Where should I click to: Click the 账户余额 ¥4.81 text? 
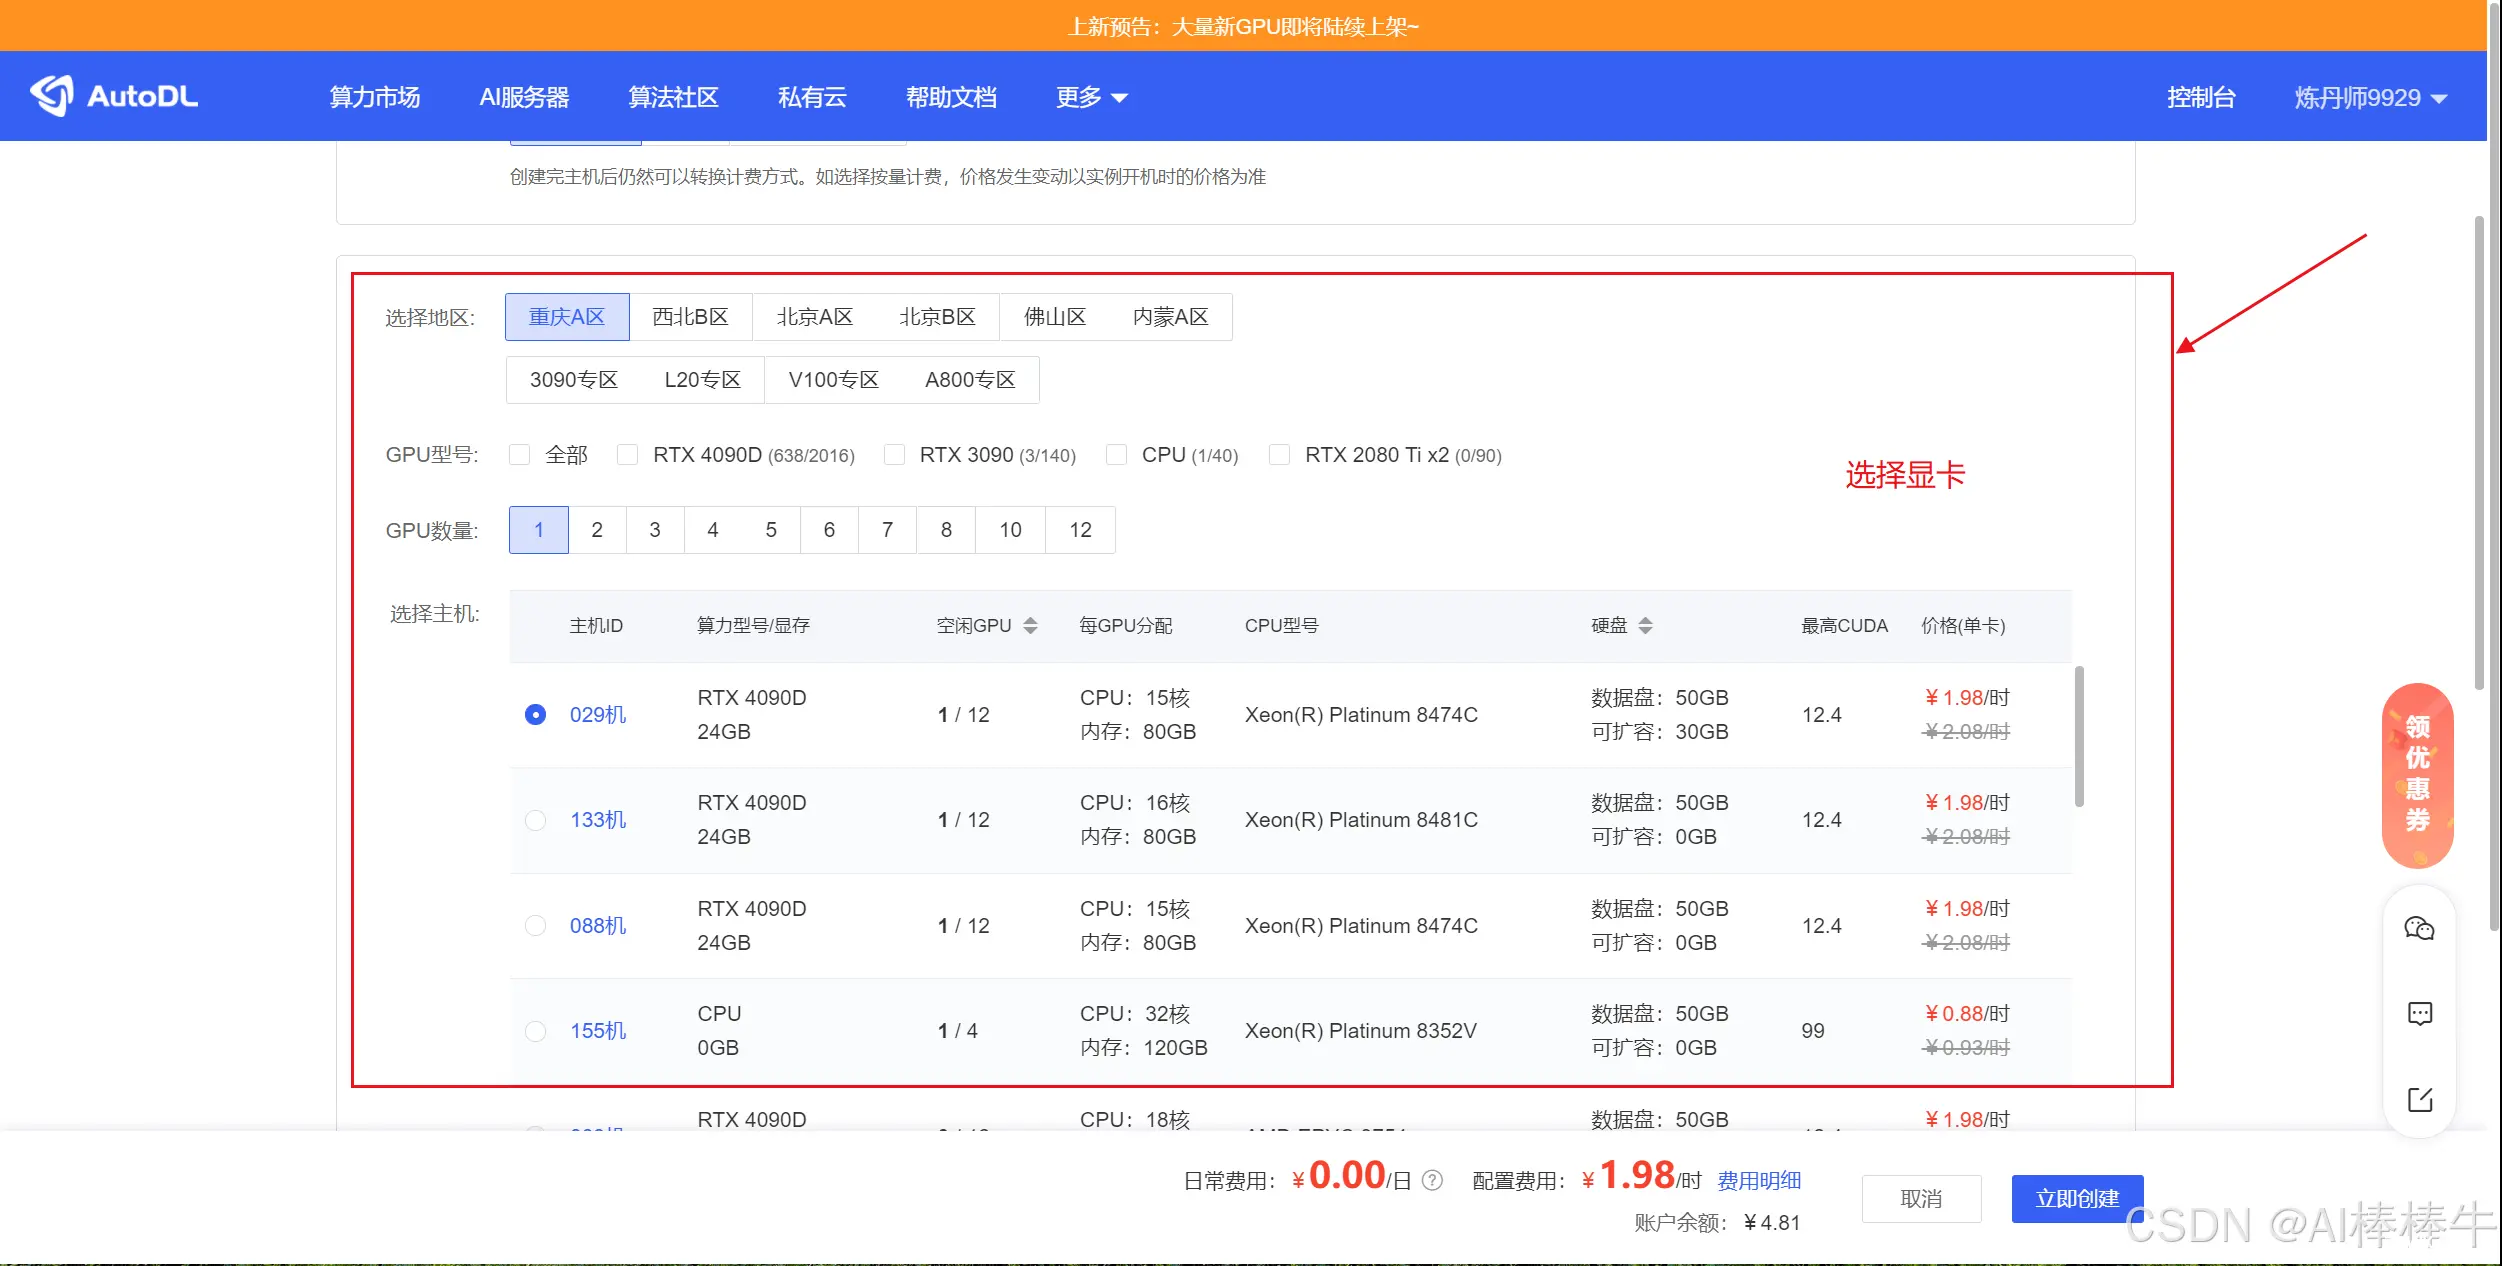click(x=1717, y=1223)
